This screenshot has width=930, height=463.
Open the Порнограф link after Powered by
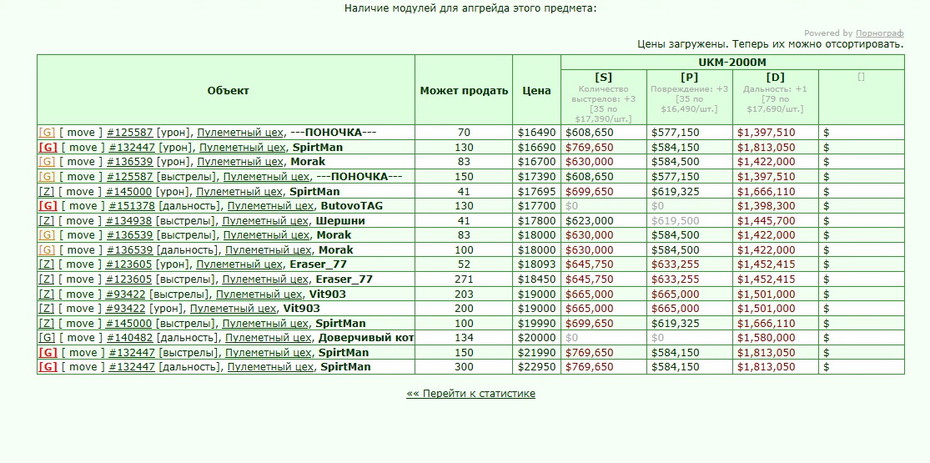click(x=880, y=33)
